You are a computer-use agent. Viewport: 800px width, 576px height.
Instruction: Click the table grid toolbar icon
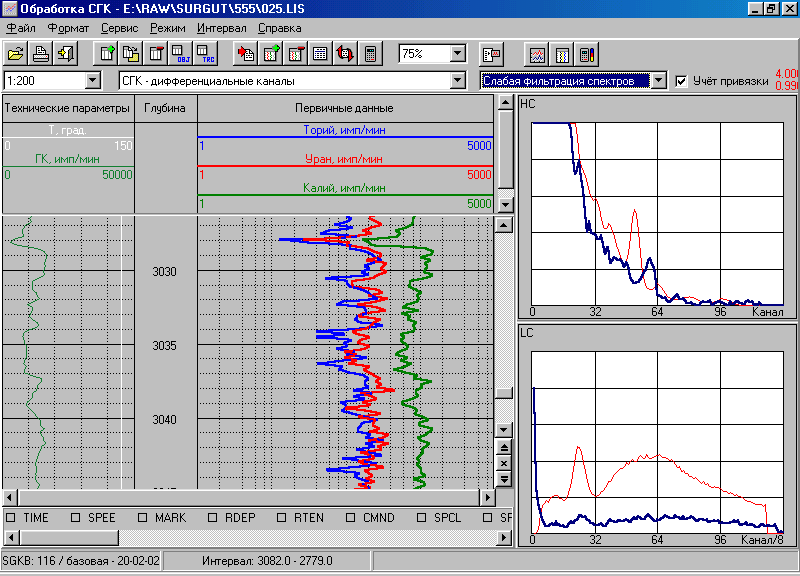(x=321, y=53)
